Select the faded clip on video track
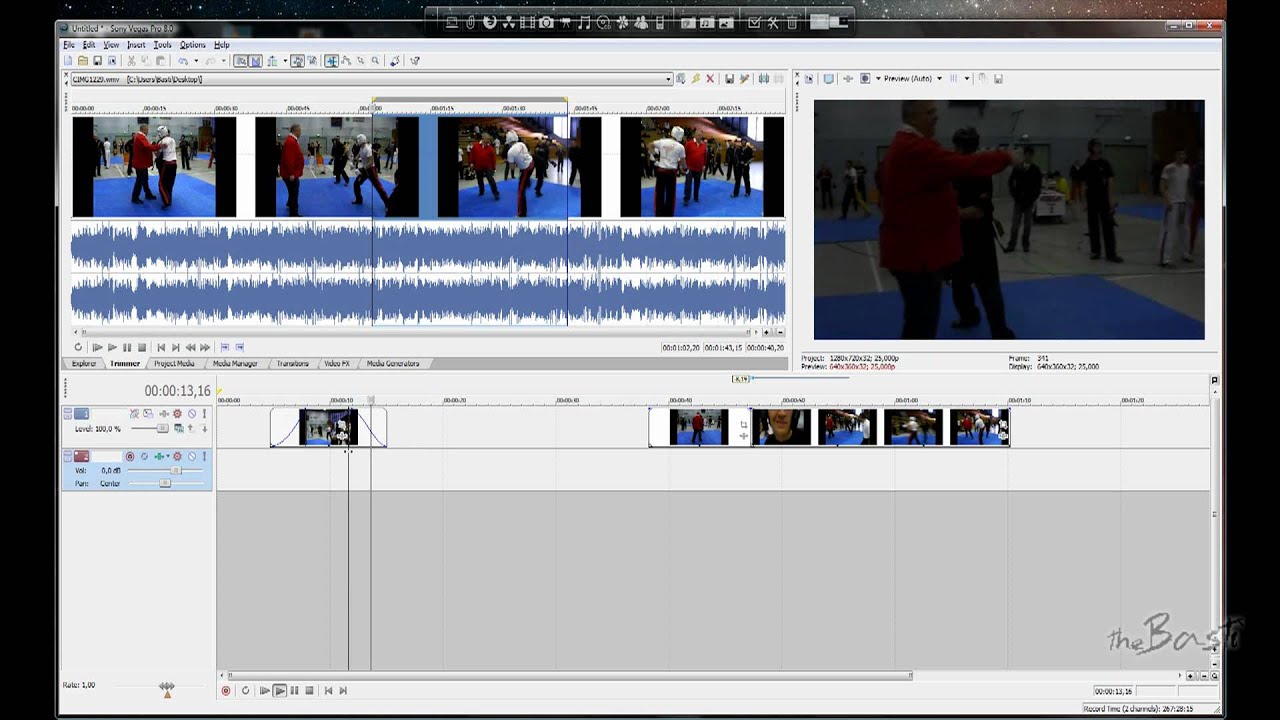Viewport: 1280px width, 720px height. click(328, 427)
